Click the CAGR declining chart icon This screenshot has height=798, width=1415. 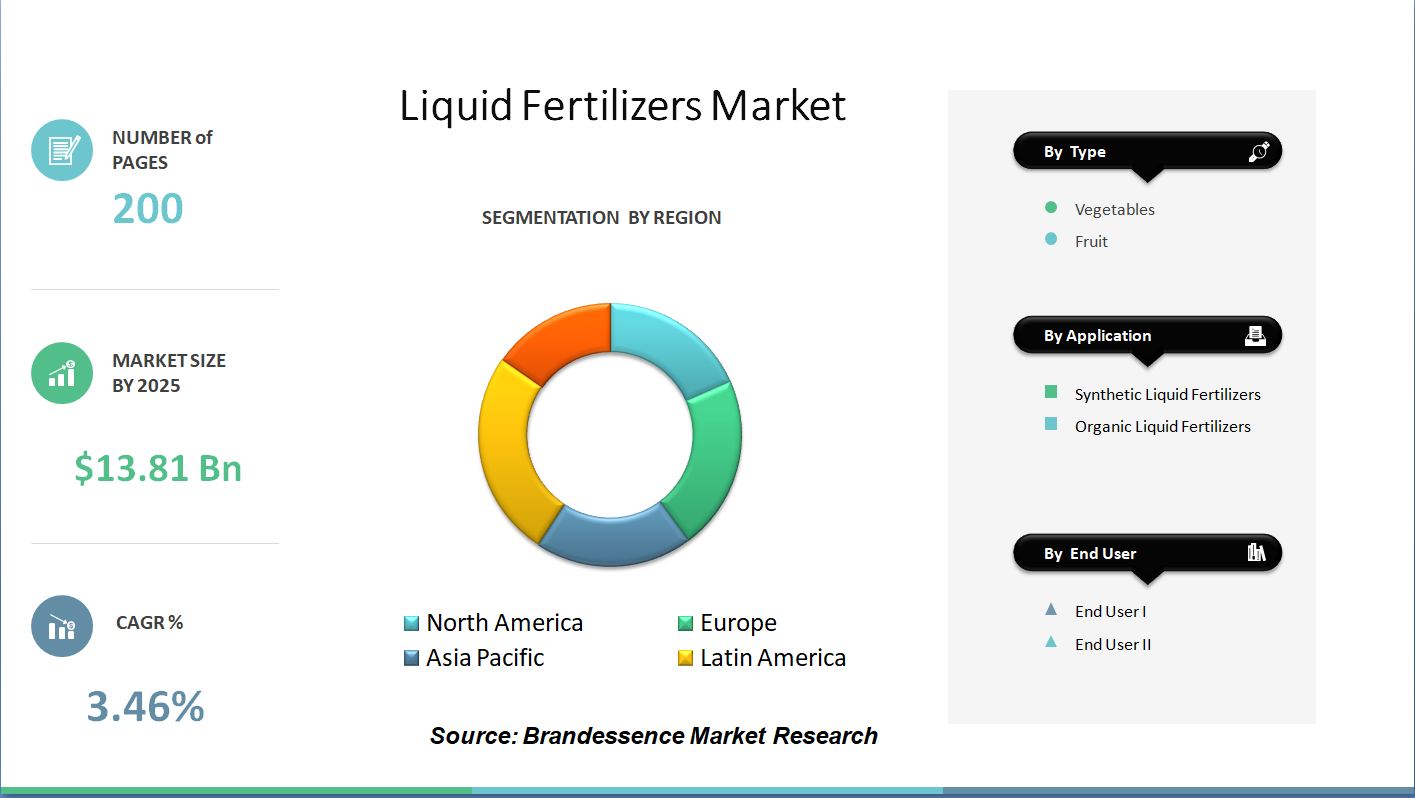(62, 626)
